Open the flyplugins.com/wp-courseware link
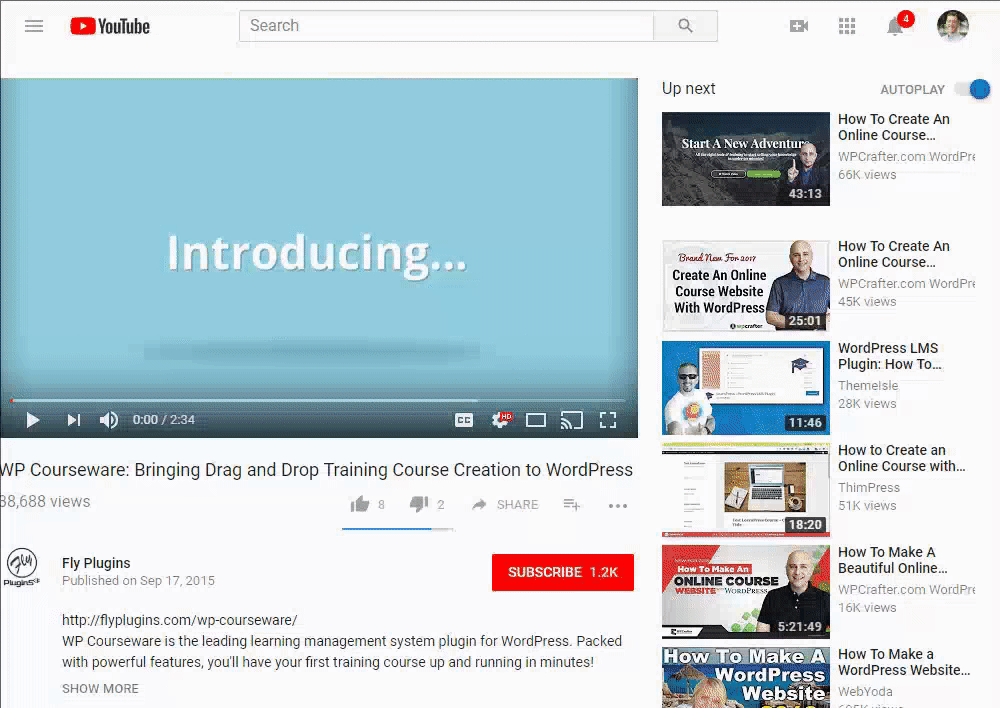Image resolution: width=1000 pixels, height=708 pixels. pos(179,619)
